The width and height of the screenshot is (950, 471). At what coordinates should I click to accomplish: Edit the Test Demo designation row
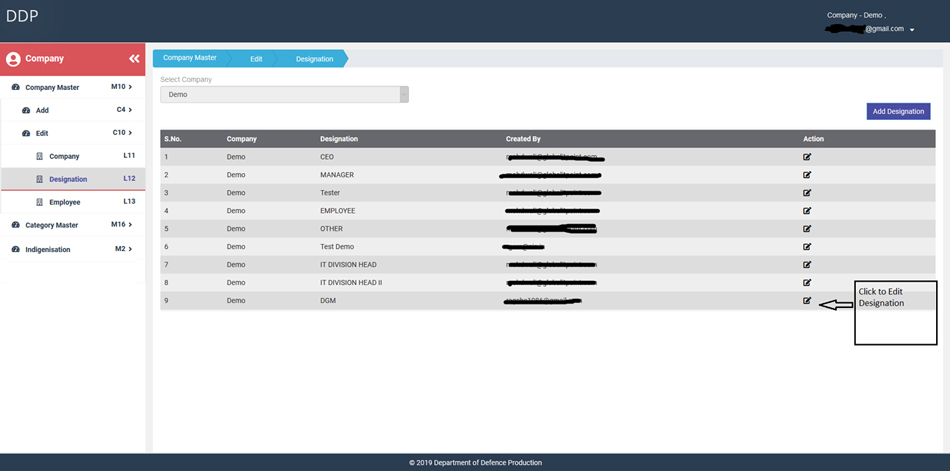807,247
